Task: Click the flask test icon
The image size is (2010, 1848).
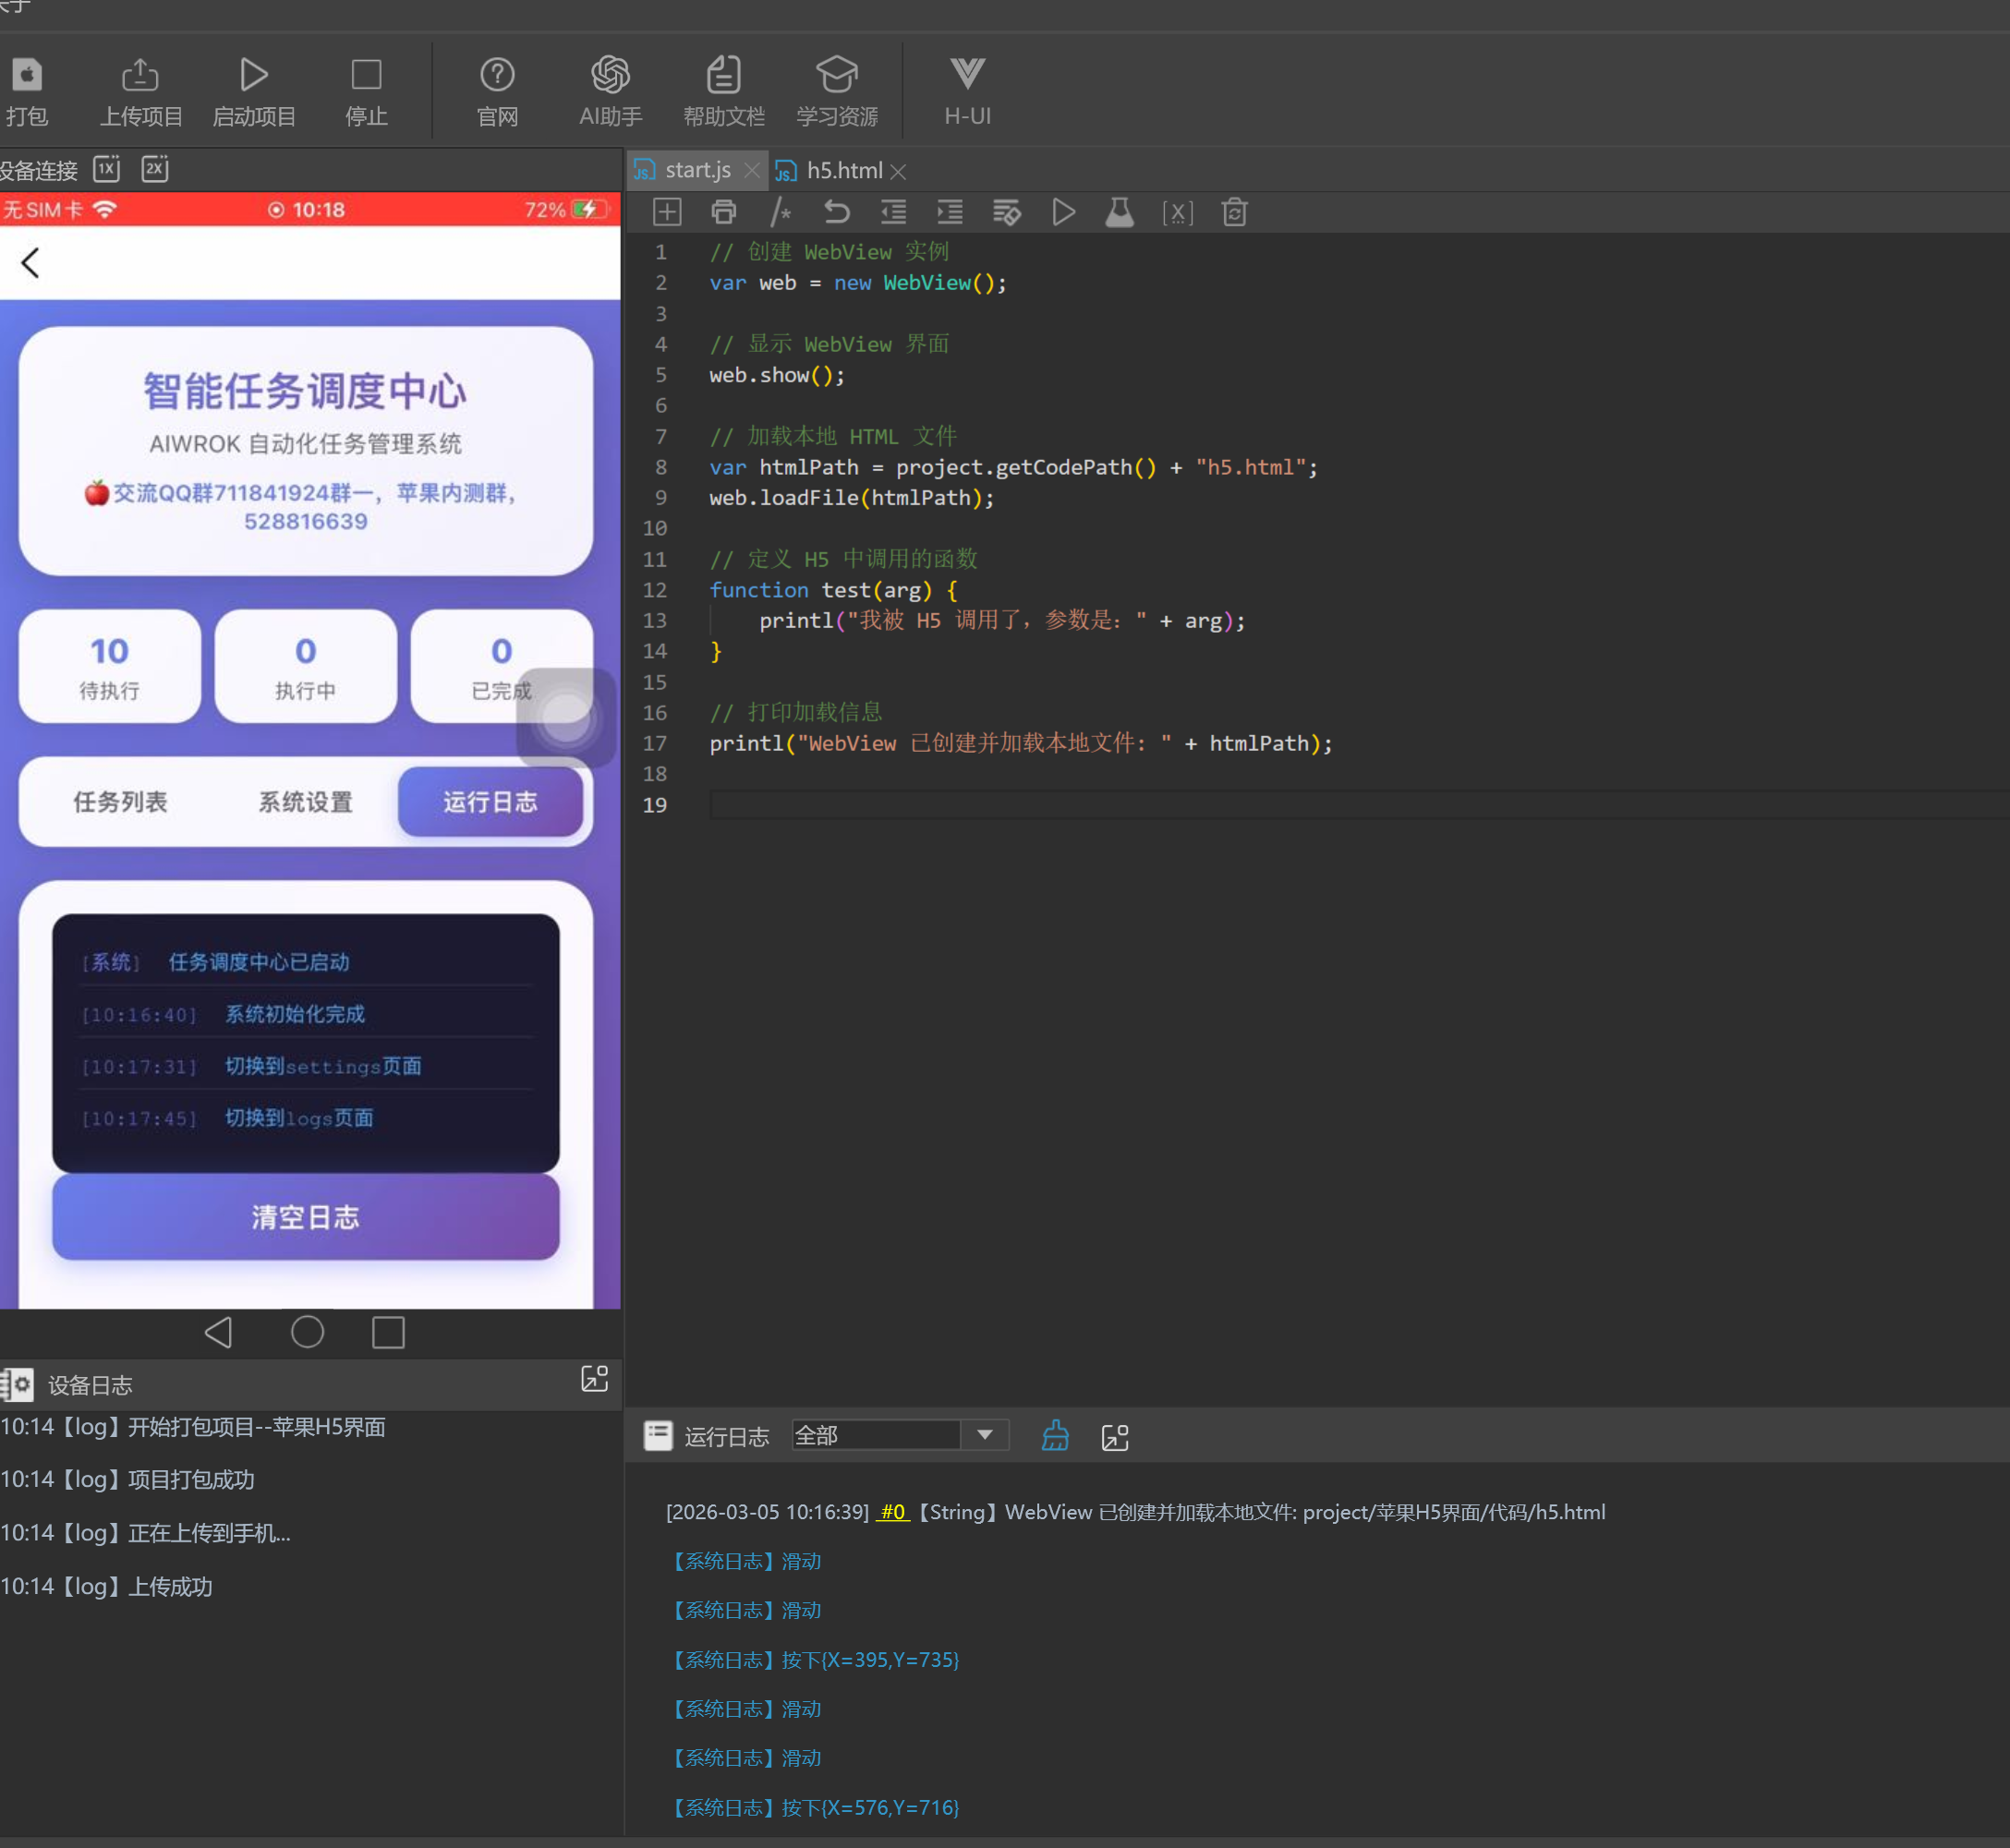Action: pyautogui.click(x=1119, y=213)
